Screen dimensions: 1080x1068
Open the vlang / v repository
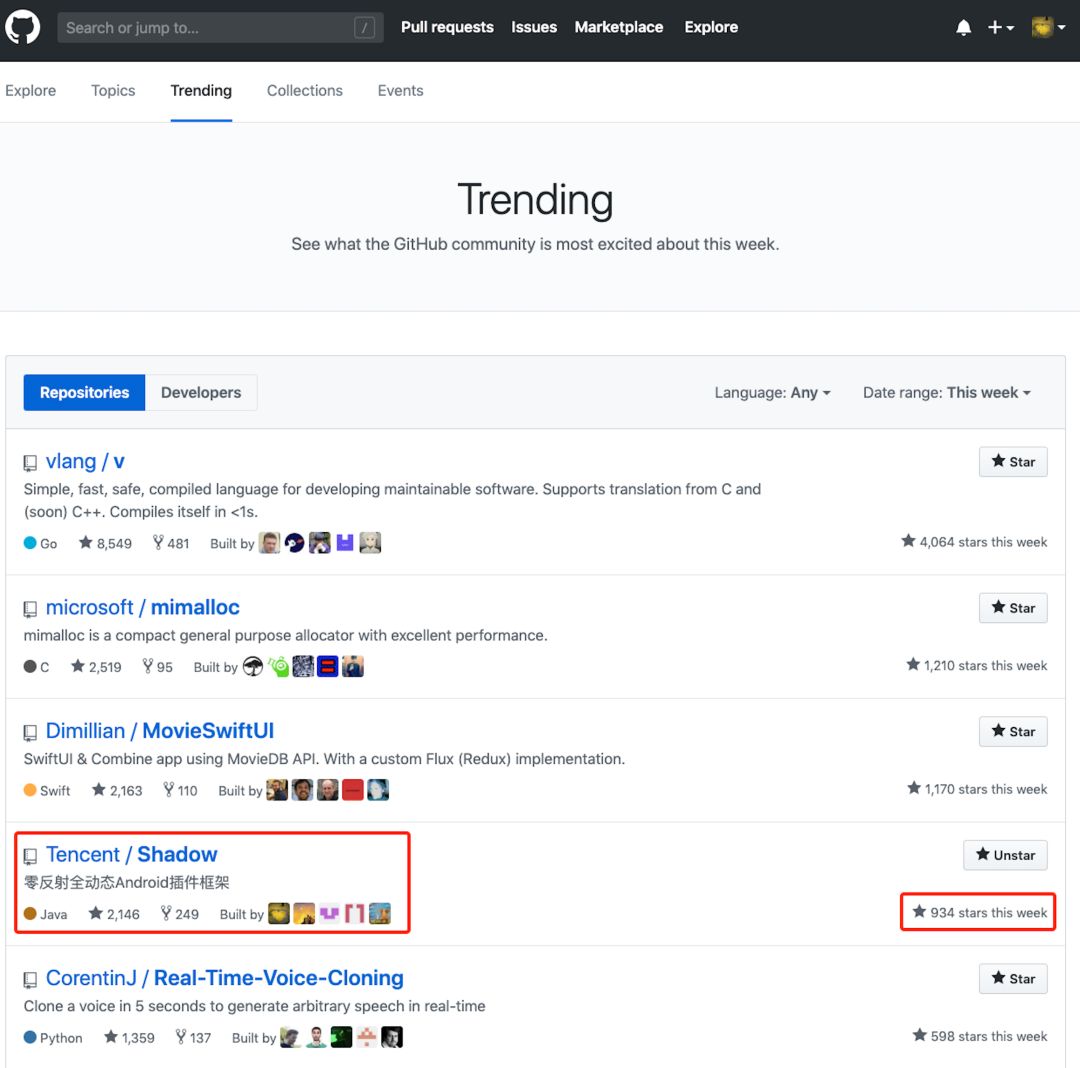(x=85, y=461)
